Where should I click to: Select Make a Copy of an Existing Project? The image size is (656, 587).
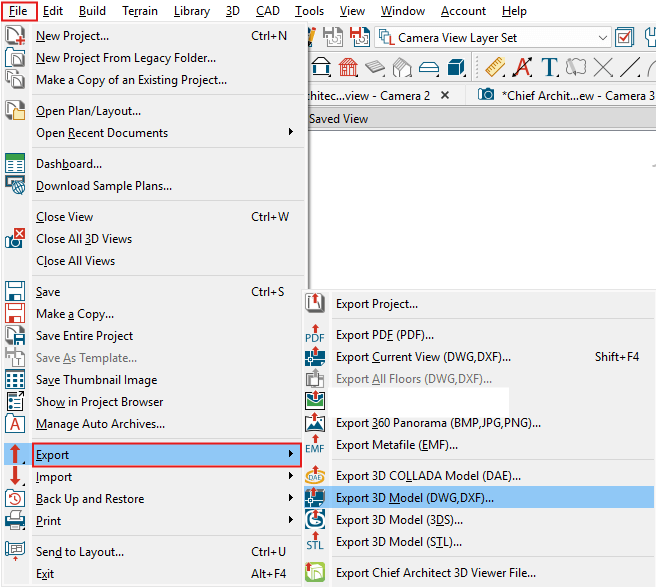coord(168,79)
